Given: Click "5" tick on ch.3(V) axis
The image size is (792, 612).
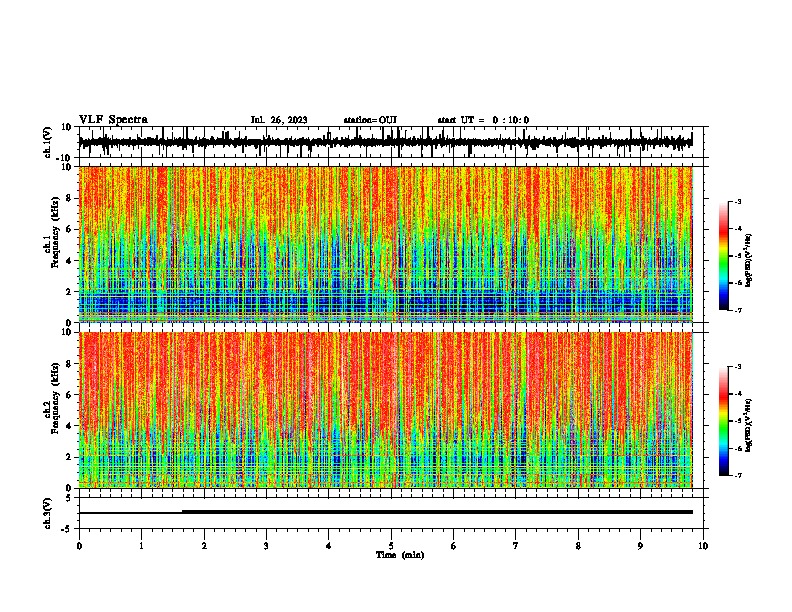Looking at the screenshot, I should point(69,498).
